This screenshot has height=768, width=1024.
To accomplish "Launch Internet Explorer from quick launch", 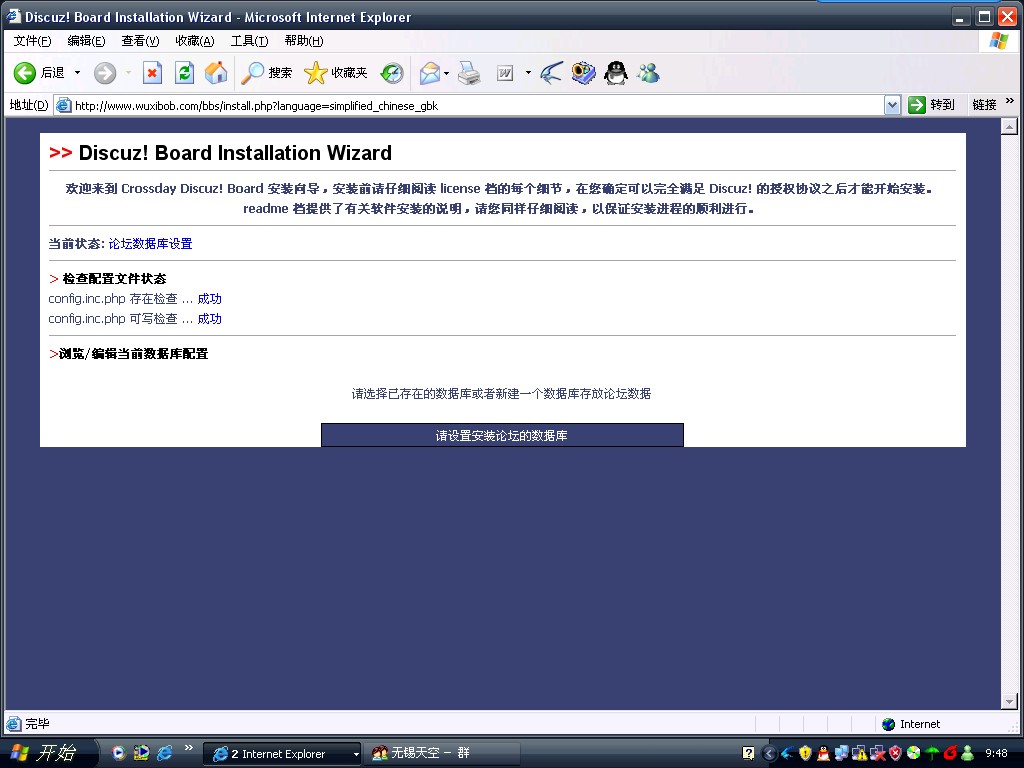I will (x=164, y=753).
